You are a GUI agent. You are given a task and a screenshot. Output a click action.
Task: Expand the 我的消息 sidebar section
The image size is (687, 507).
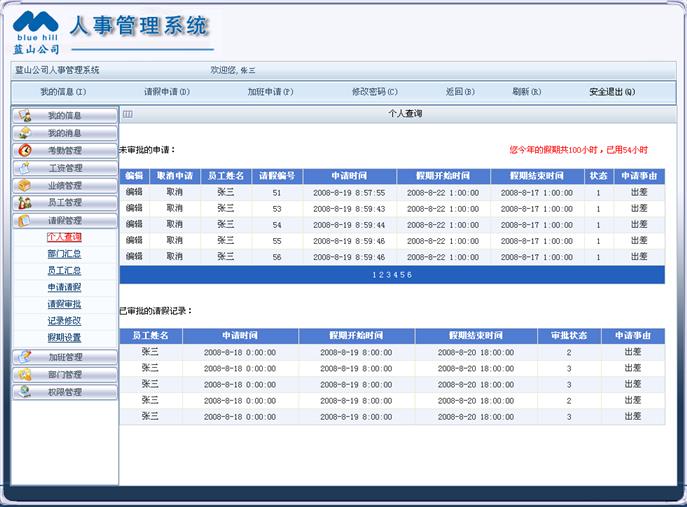(x=65, y=133)
